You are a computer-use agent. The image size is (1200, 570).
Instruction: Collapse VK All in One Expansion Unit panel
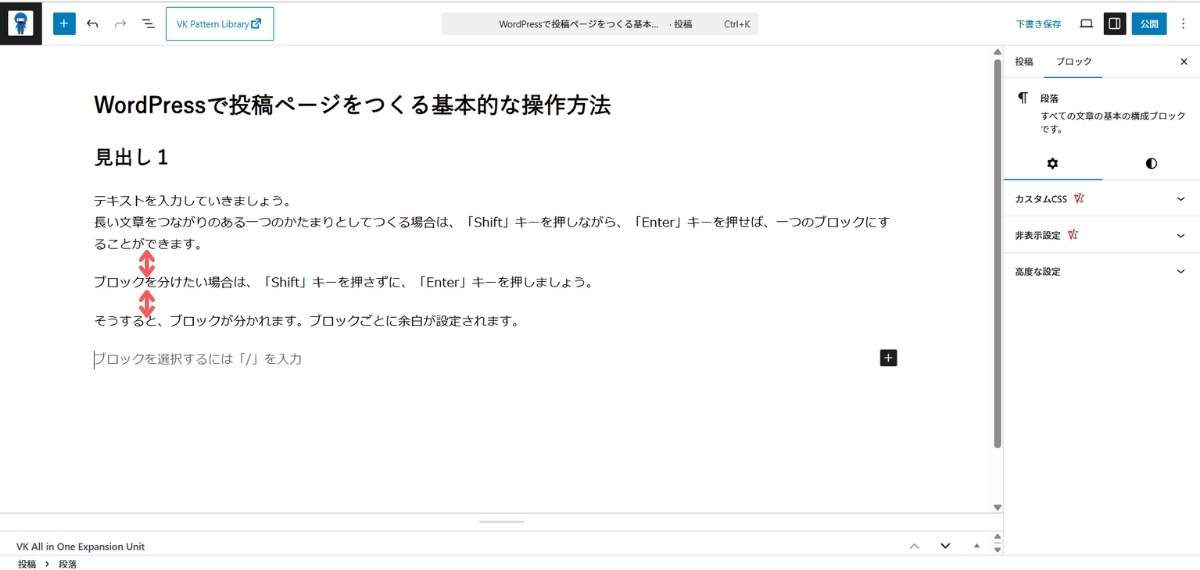[x=976, y=546]
